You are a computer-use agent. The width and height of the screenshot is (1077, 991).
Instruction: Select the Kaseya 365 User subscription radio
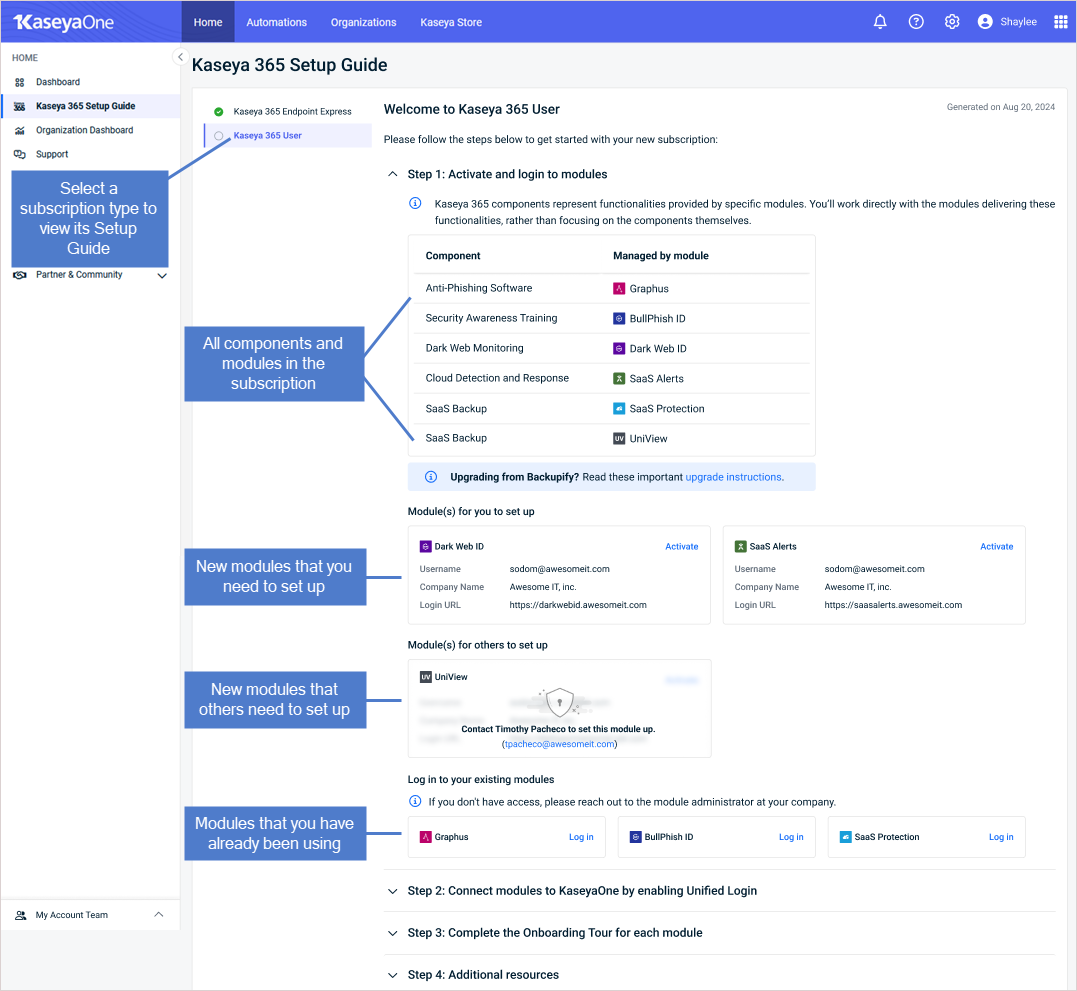click(x=219, y=136)
